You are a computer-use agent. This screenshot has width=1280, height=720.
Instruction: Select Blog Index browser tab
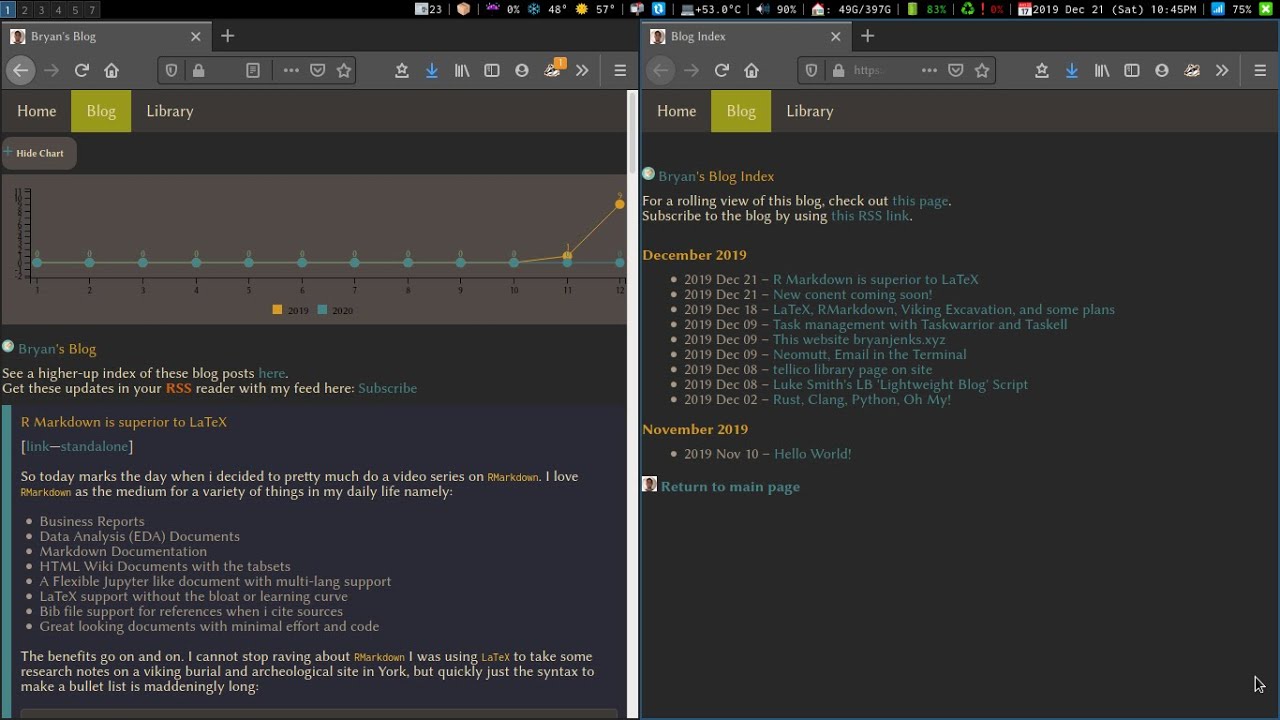pos(745,36)
